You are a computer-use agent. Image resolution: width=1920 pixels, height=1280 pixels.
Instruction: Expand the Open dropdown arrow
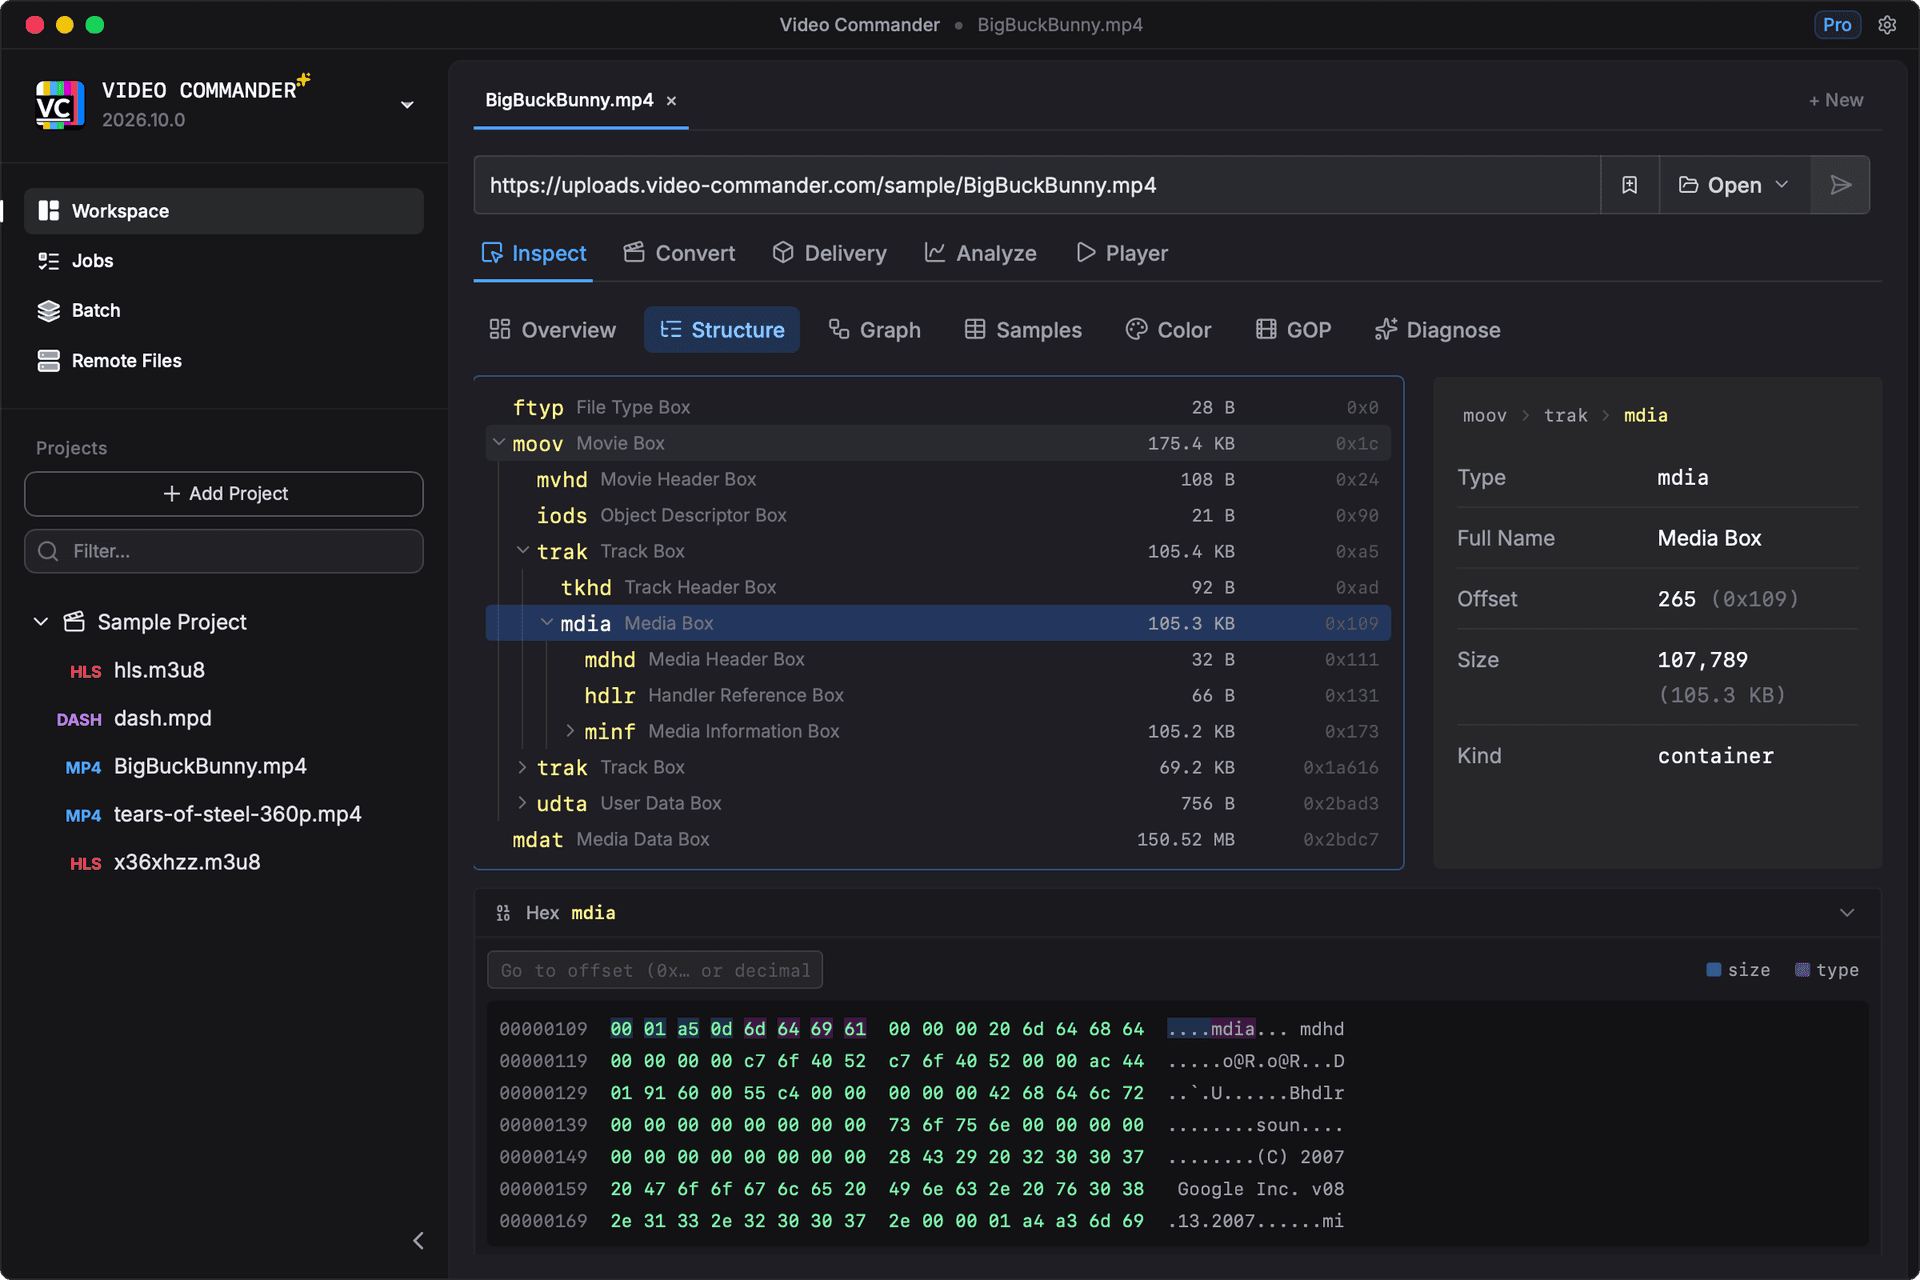1782,185
